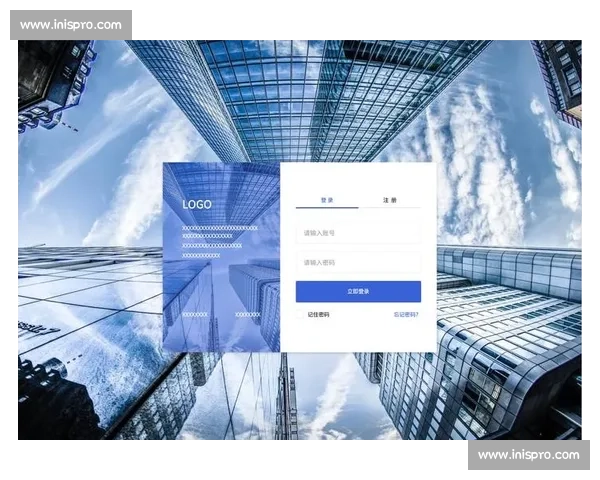Click the bottom-right www.inispro.com watermark
The width and height of the screenshot is (600, 480).
click(x=528, y=455)
